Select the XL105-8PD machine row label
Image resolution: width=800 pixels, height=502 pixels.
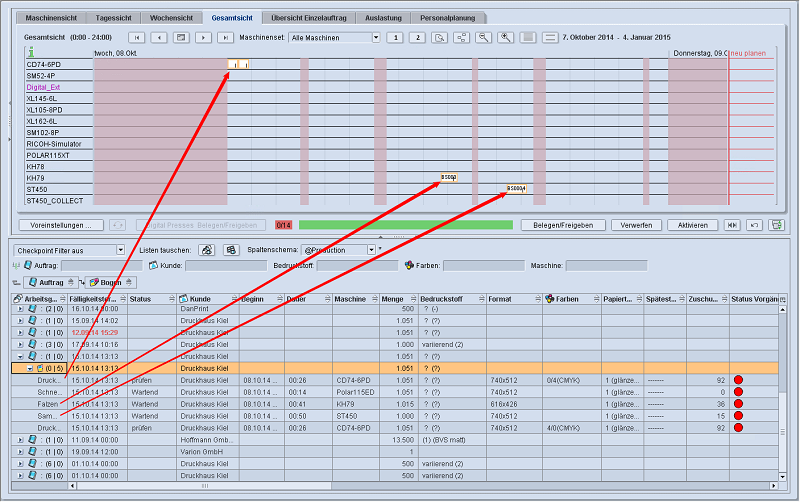(44, 110)
